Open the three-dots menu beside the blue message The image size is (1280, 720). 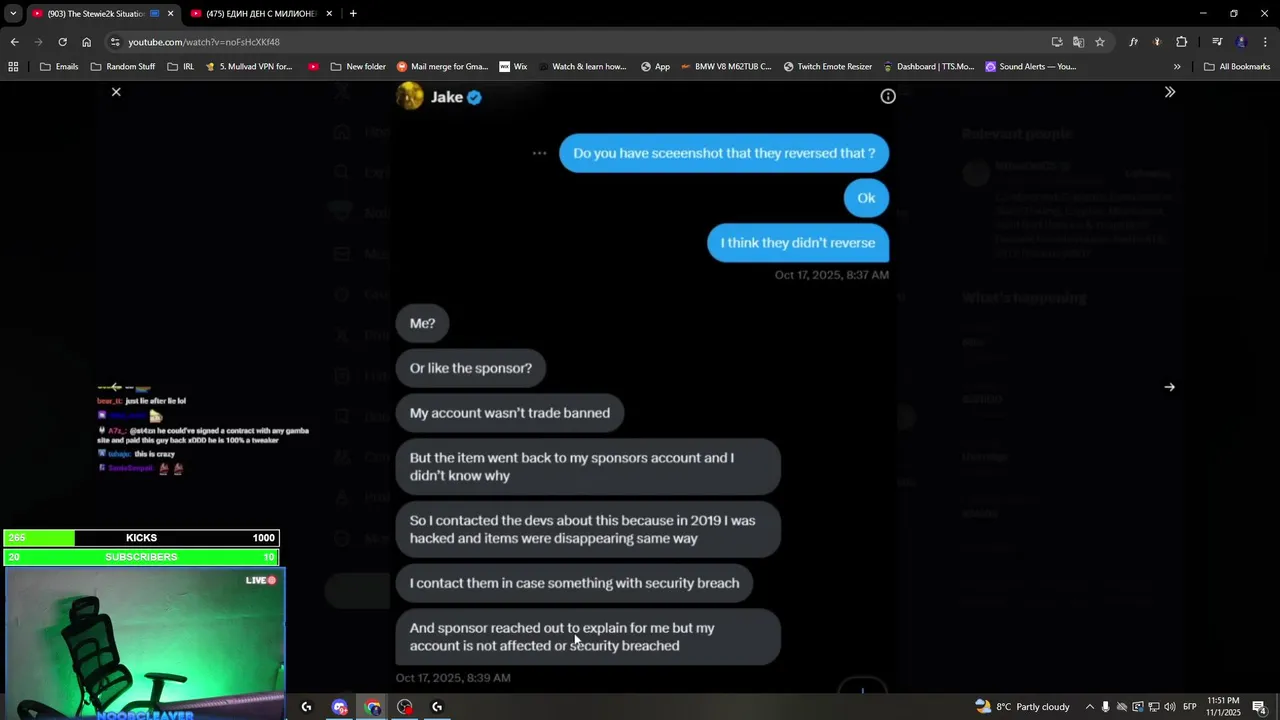(539, 153)
